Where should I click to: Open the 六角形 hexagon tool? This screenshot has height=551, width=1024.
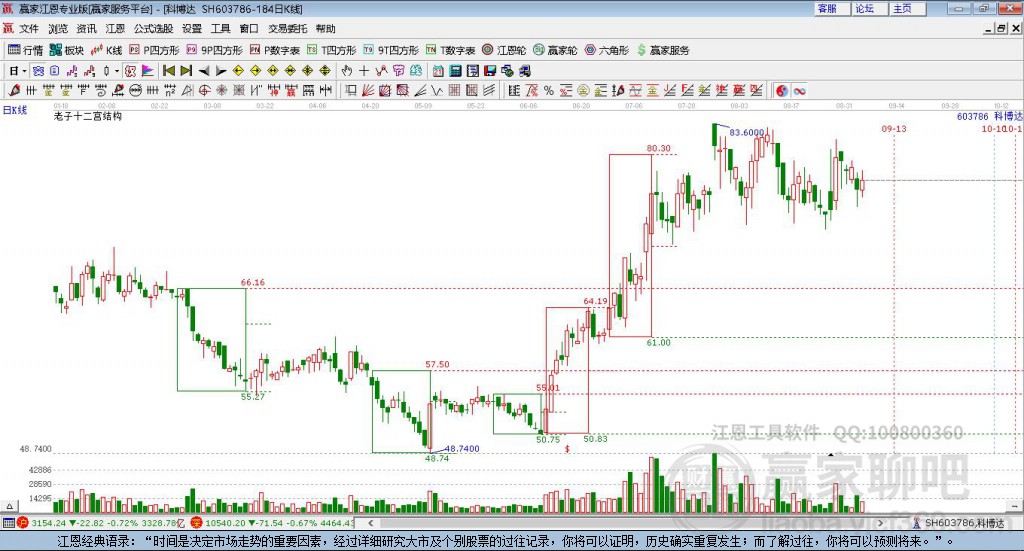(607, 50)
